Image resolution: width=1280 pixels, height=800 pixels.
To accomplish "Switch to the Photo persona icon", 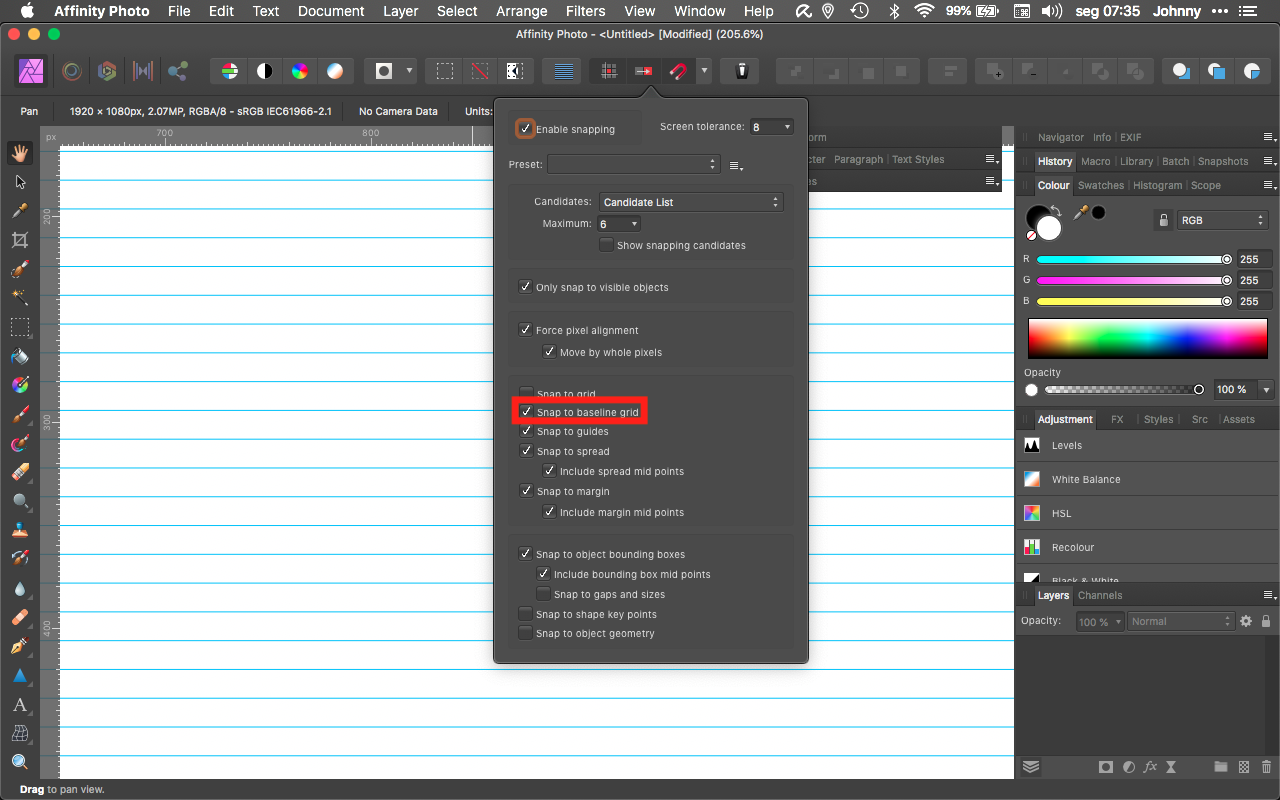I will click(x=31, y=71).
